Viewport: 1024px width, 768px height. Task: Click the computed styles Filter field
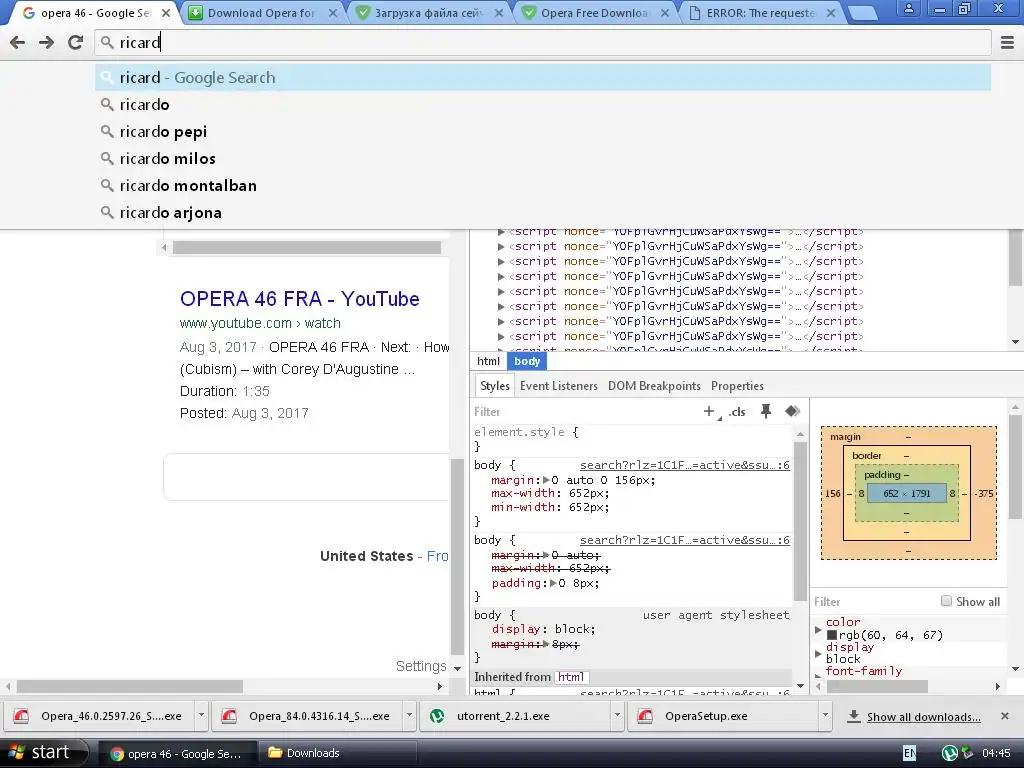(x=873, y=601)
